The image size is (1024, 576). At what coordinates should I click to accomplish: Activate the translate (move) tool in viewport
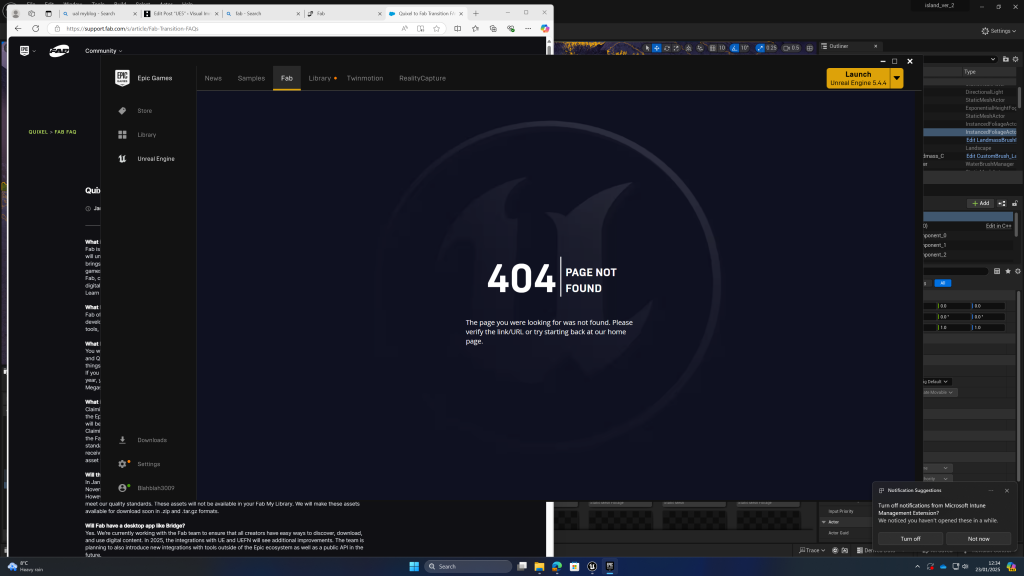pos(657,48)
